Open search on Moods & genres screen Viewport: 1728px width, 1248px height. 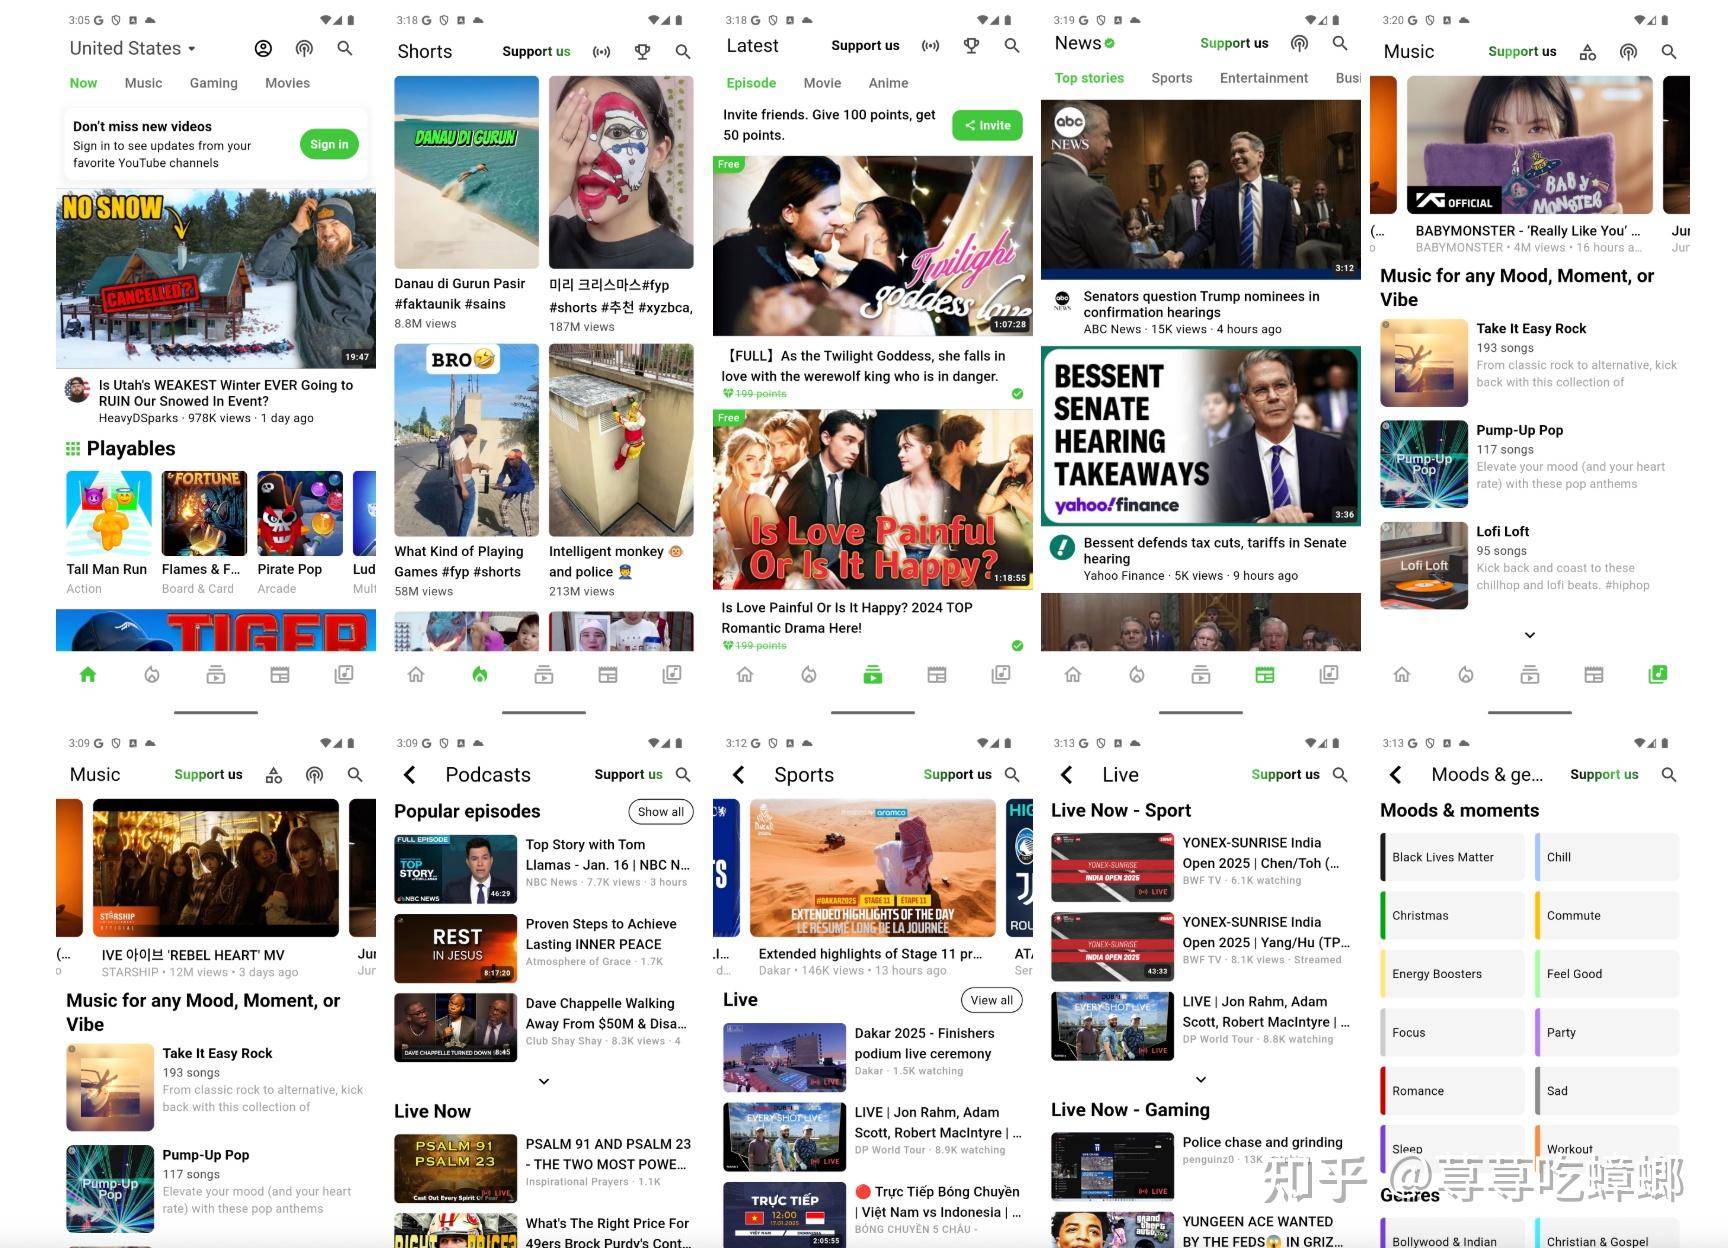[x=1669, y=775]
